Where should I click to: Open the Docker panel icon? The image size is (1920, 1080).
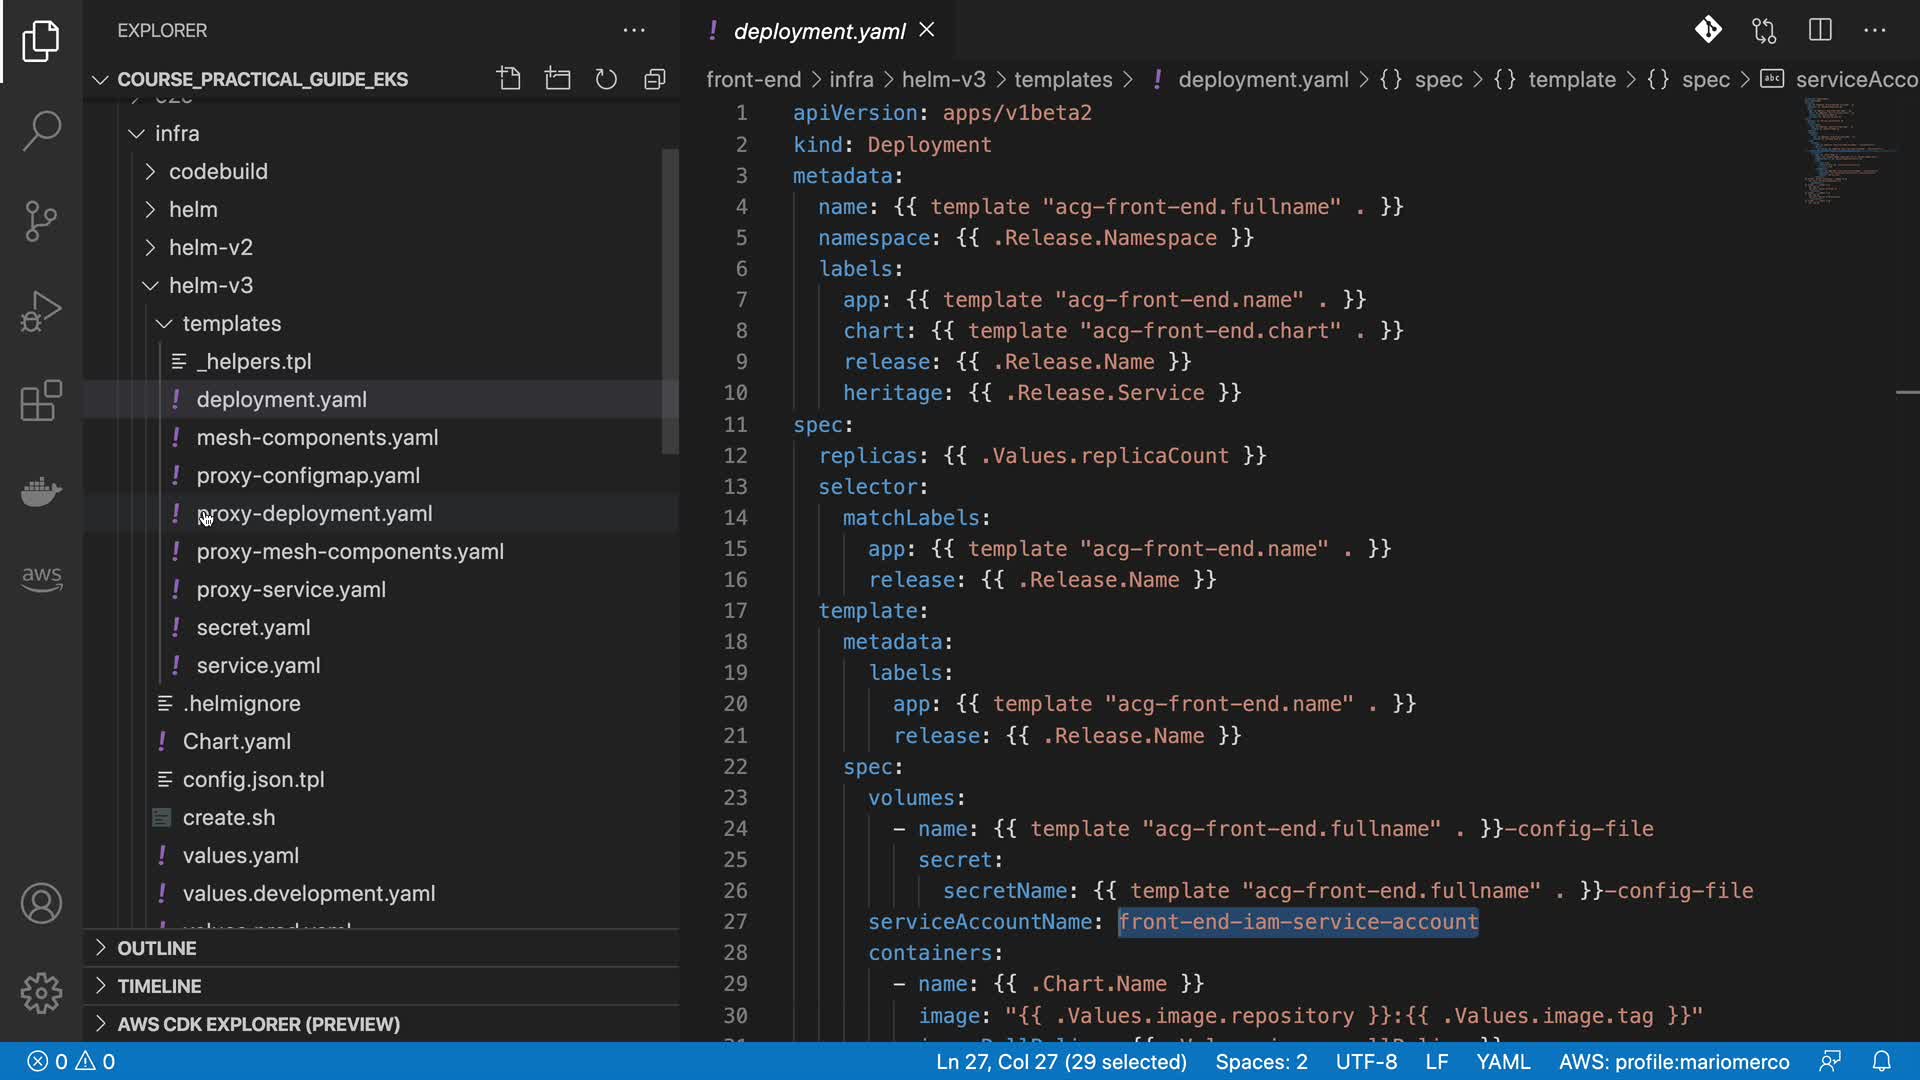pyautogui.click(x=41, y=491)
